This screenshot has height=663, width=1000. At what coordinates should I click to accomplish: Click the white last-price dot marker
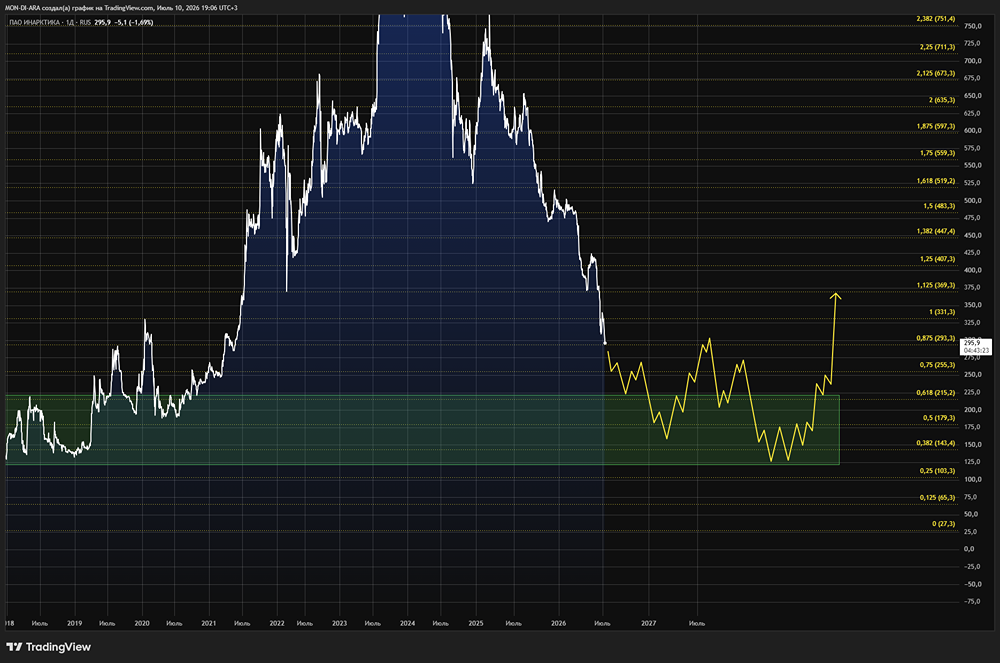605,344
